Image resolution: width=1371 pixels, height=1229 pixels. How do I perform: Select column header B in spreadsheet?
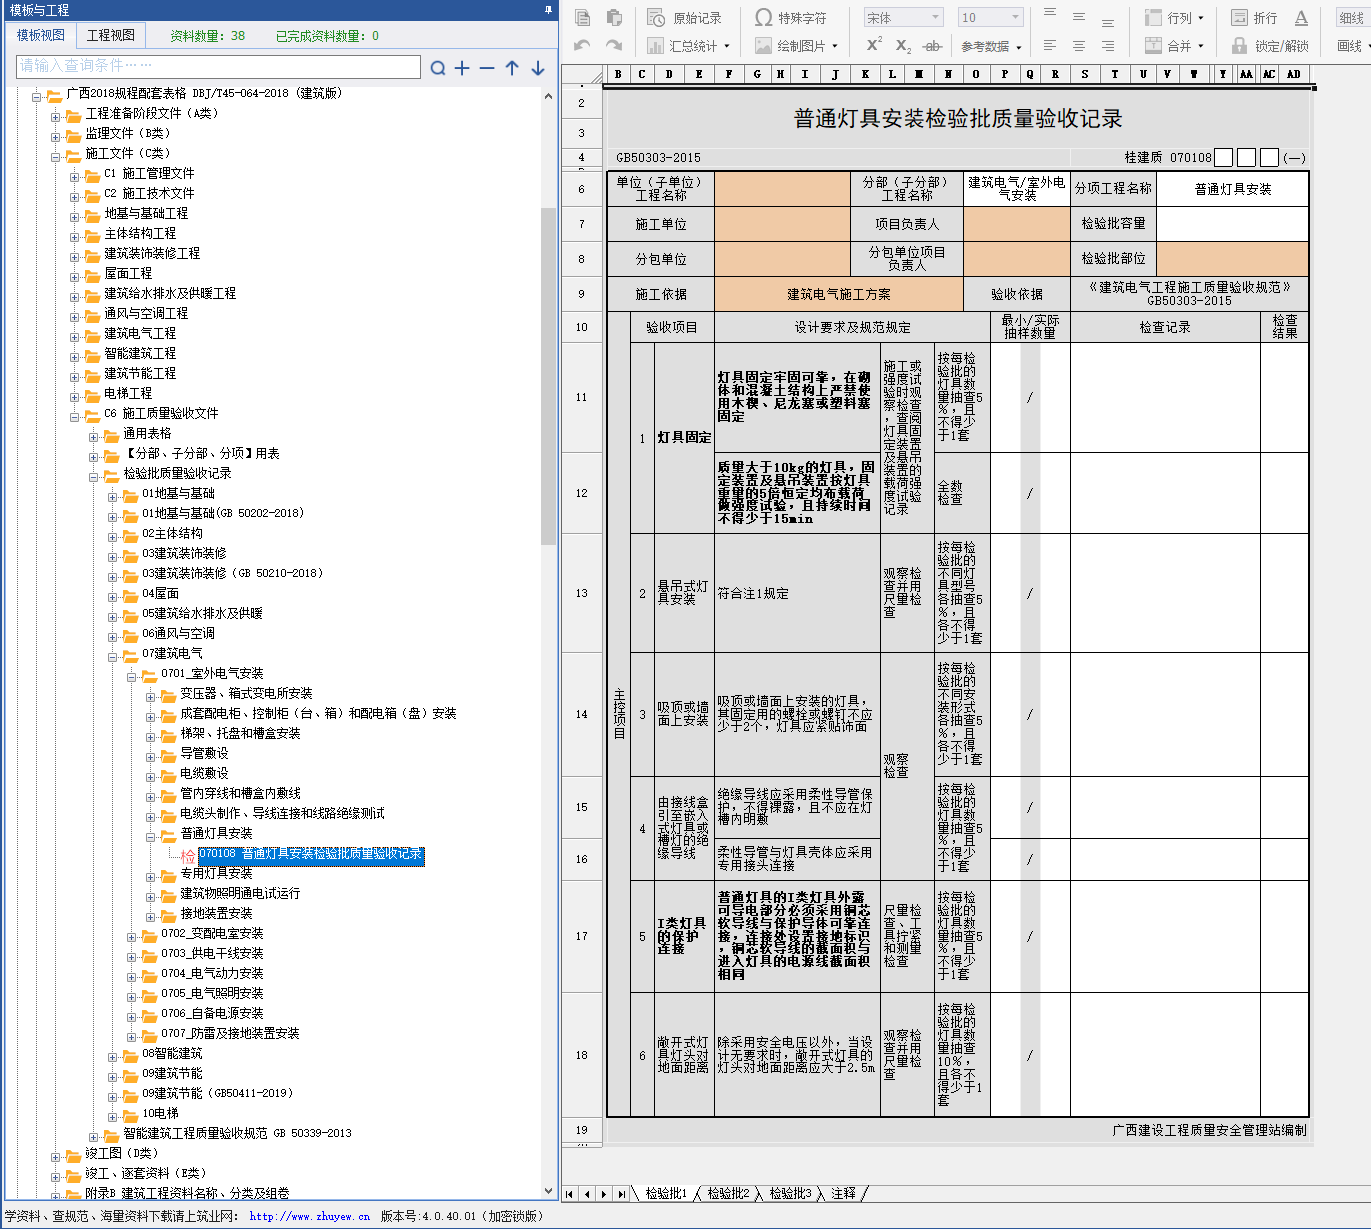pos(618,74)
